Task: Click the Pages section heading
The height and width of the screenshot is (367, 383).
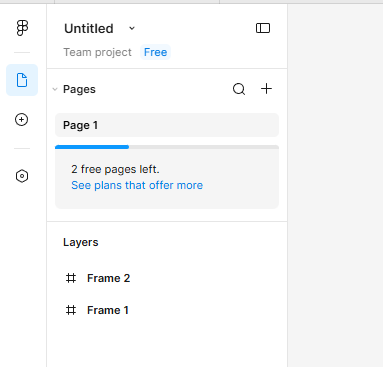Action: point(79,89)
